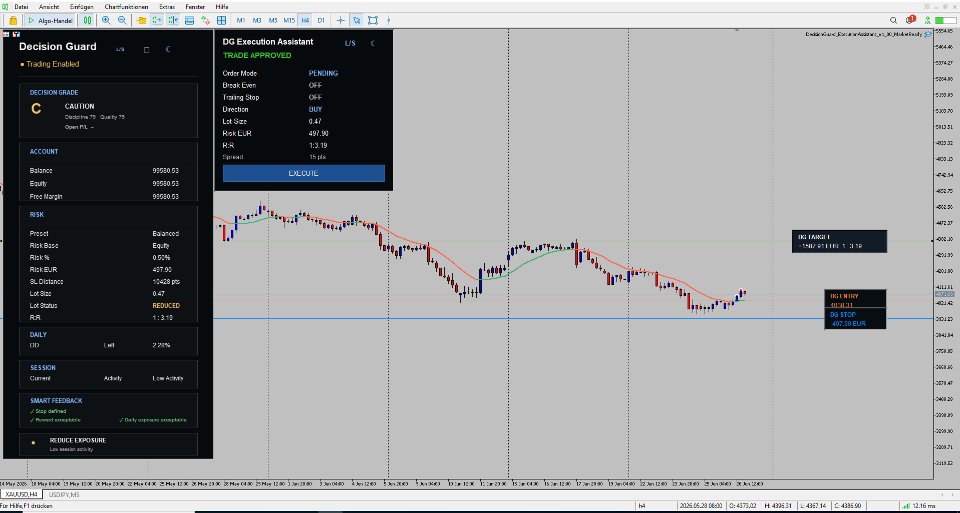Open the Hilfe menu
The height and width of the screenshot is (513, 960).
[x=222, y=7]
